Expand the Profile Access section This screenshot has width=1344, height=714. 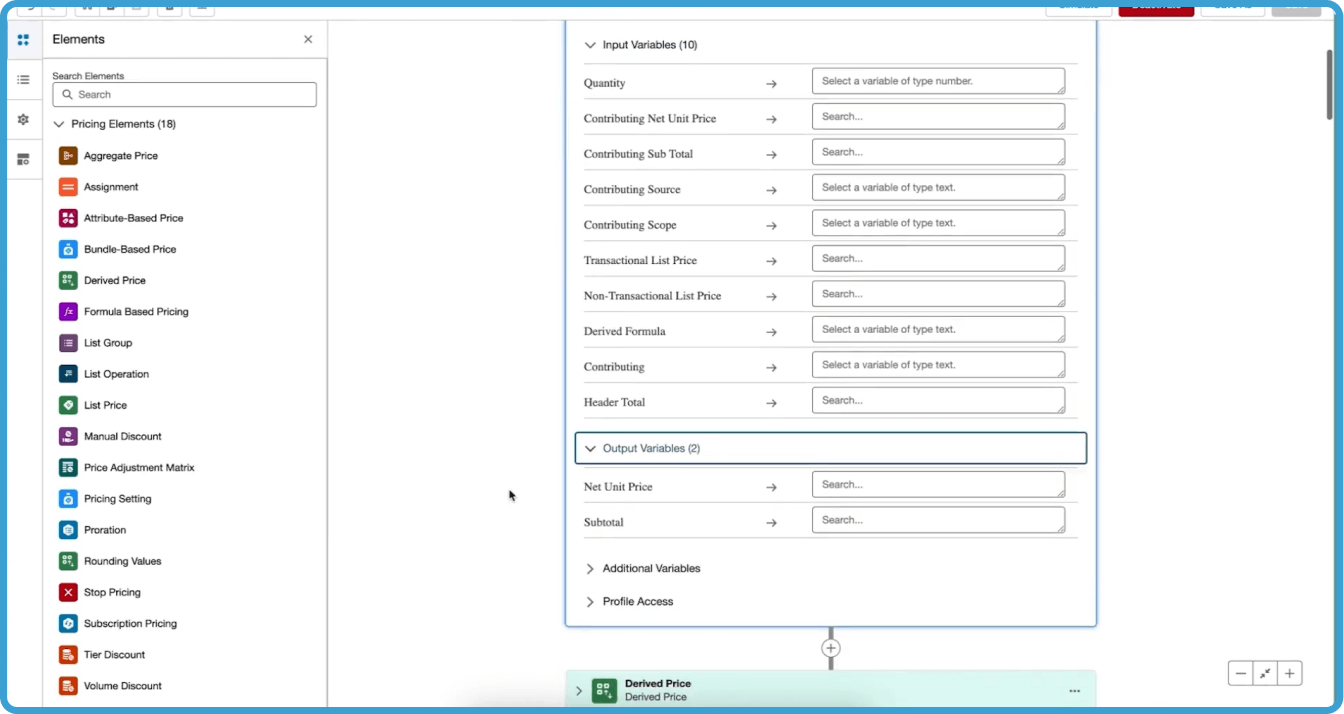click(x=590, y=601)
